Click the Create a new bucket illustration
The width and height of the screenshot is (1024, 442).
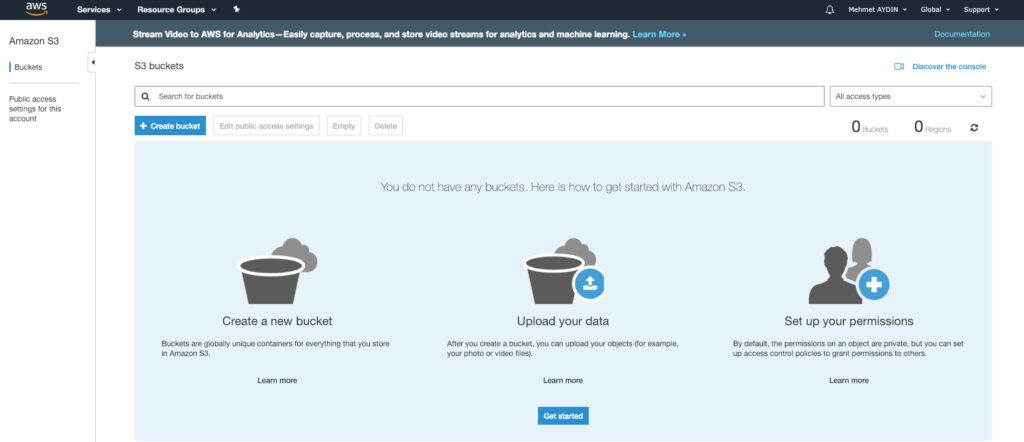[278, 271]
